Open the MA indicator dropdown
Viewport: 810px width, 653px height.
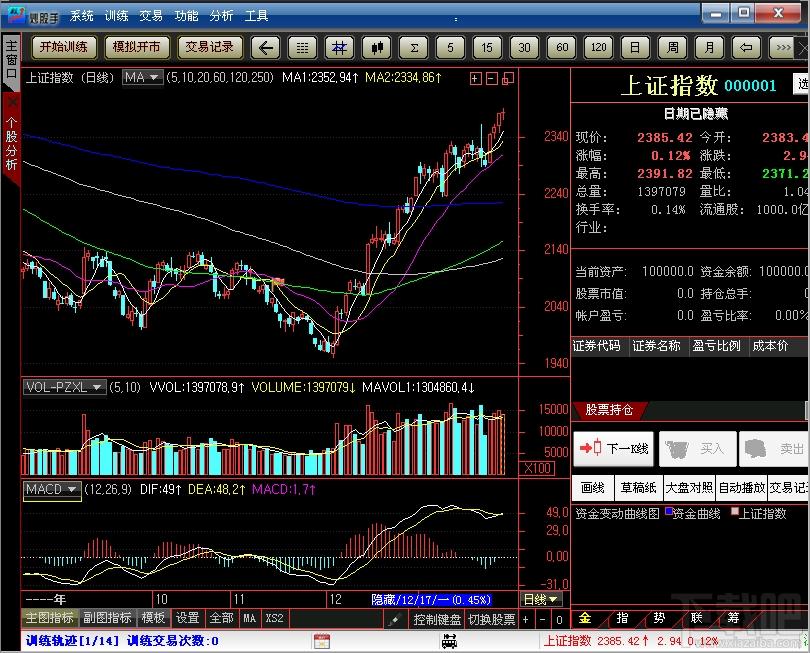point(143,77)
